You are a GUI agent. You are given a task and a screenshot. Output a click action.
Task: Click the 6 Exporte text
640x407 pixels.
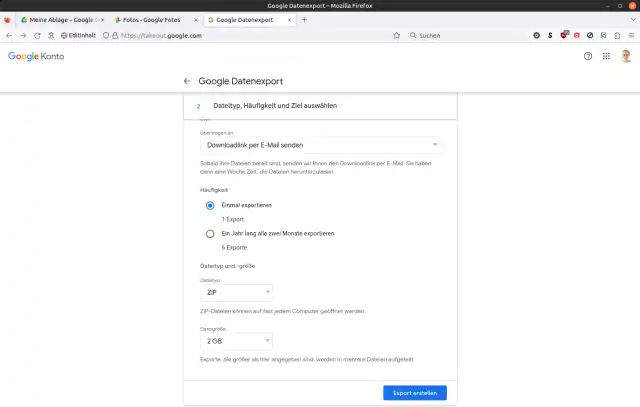coord(234,247)
